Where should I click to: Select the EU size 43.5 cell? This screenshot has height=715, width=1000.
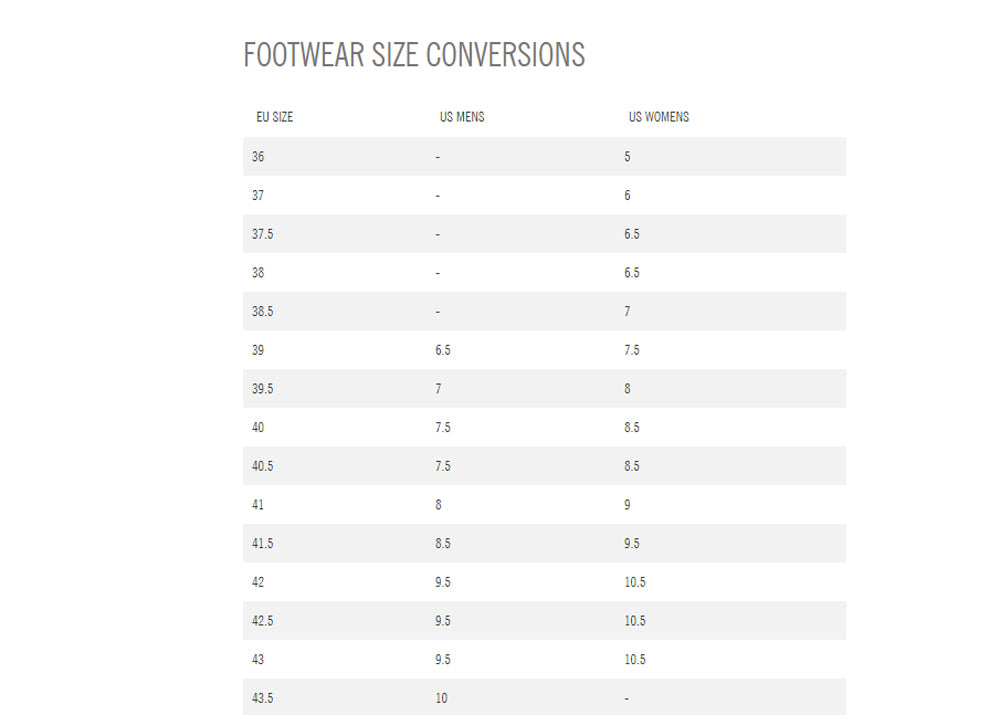pos(263,698)
